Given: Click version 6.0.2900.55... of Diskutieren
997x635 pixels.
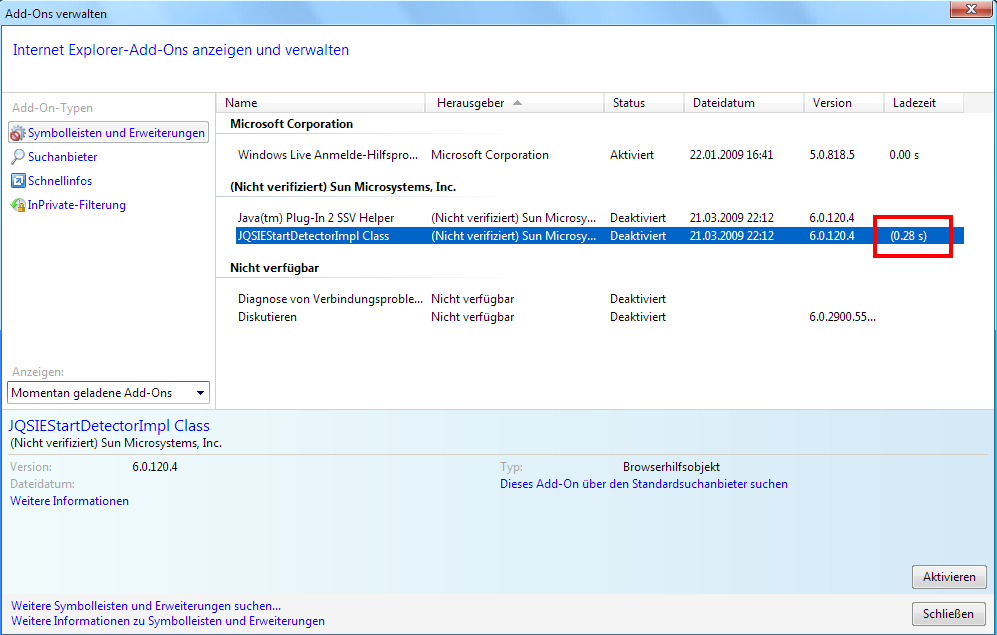Looking at the screenshot, I should click(842, 317).
